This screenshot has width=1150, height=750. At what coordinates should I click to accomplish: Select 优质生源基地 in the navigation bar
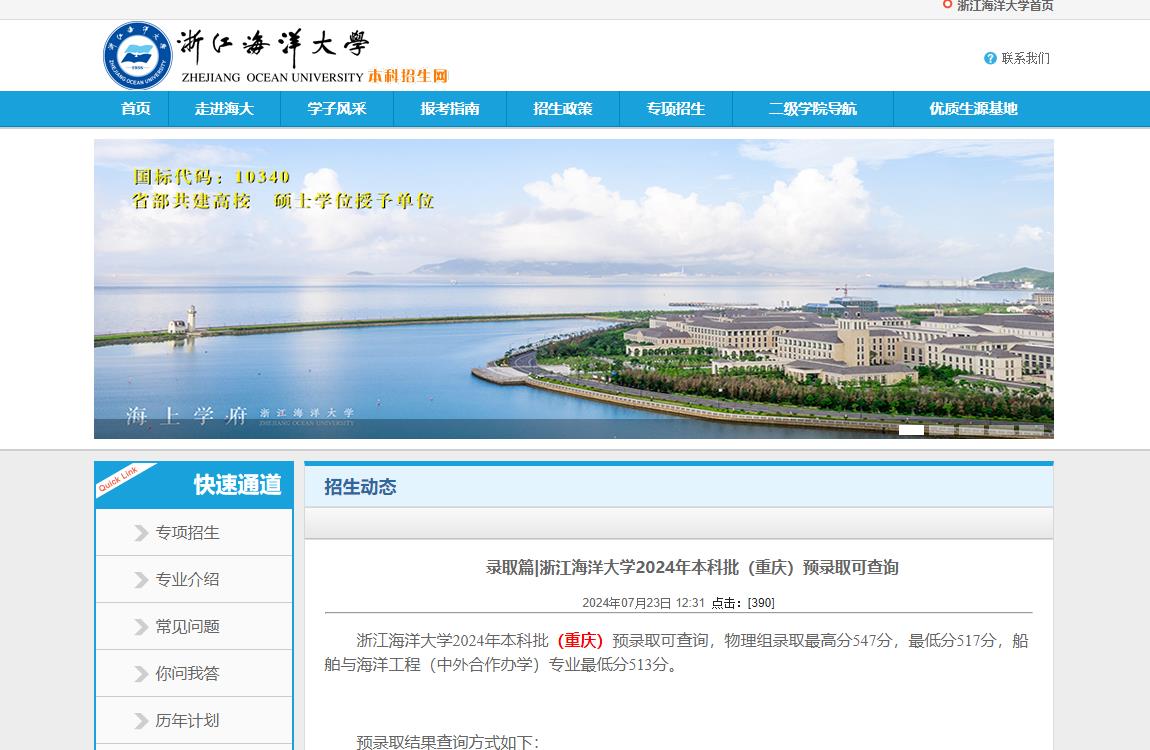[973, 109]
